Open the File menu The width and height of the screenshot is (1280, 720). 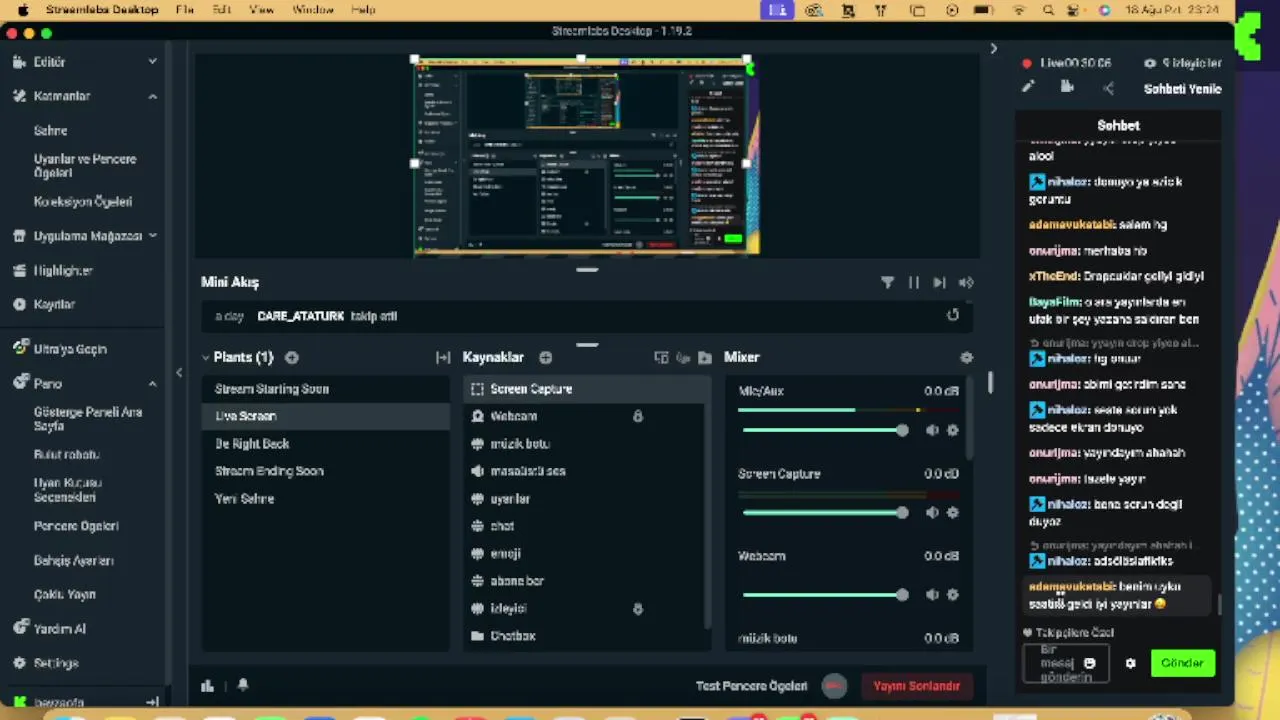(x=185, y=10)
